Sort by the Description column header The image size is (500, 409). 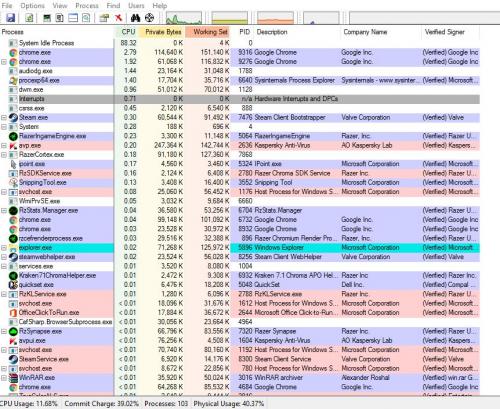tap(298, 32)
